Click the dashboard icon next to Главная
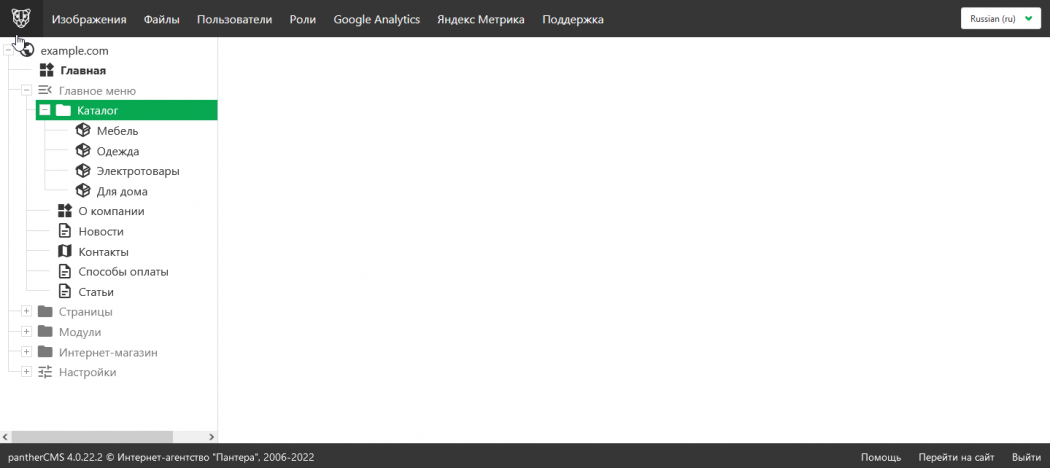The width and height of the screenshot is (1050, 468). tap(46, 70)
